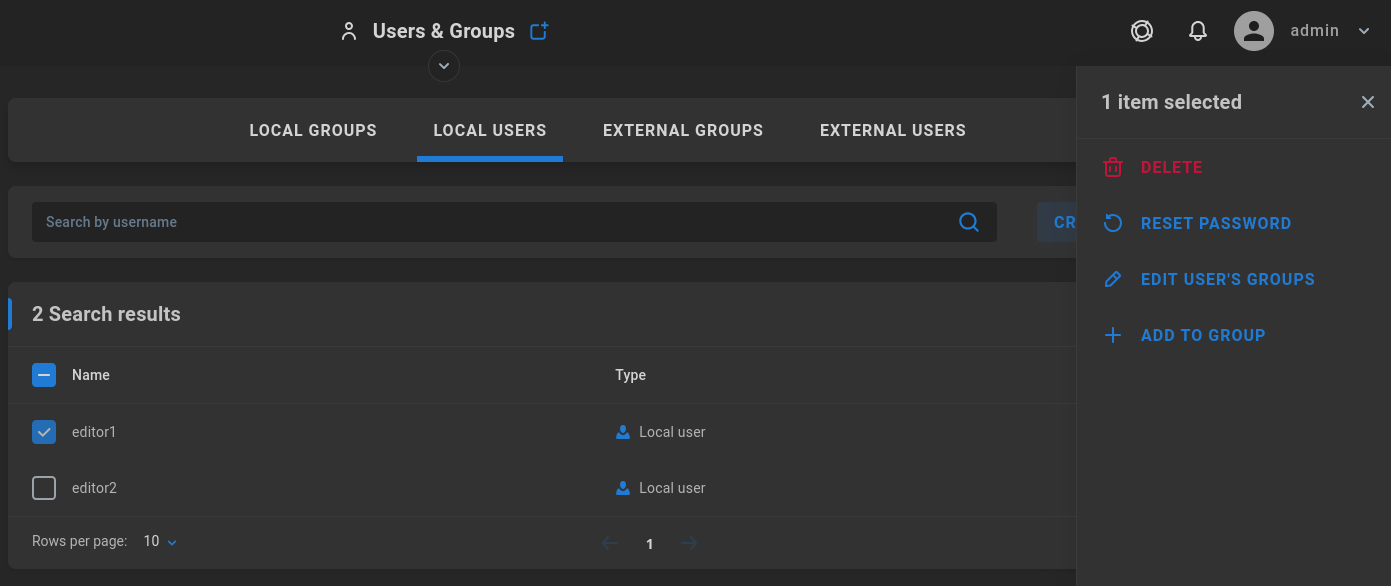The image size is (1391, 586).
Task: Open the External Groups tab
Action: pyautogui.click(x=683, y=130)
